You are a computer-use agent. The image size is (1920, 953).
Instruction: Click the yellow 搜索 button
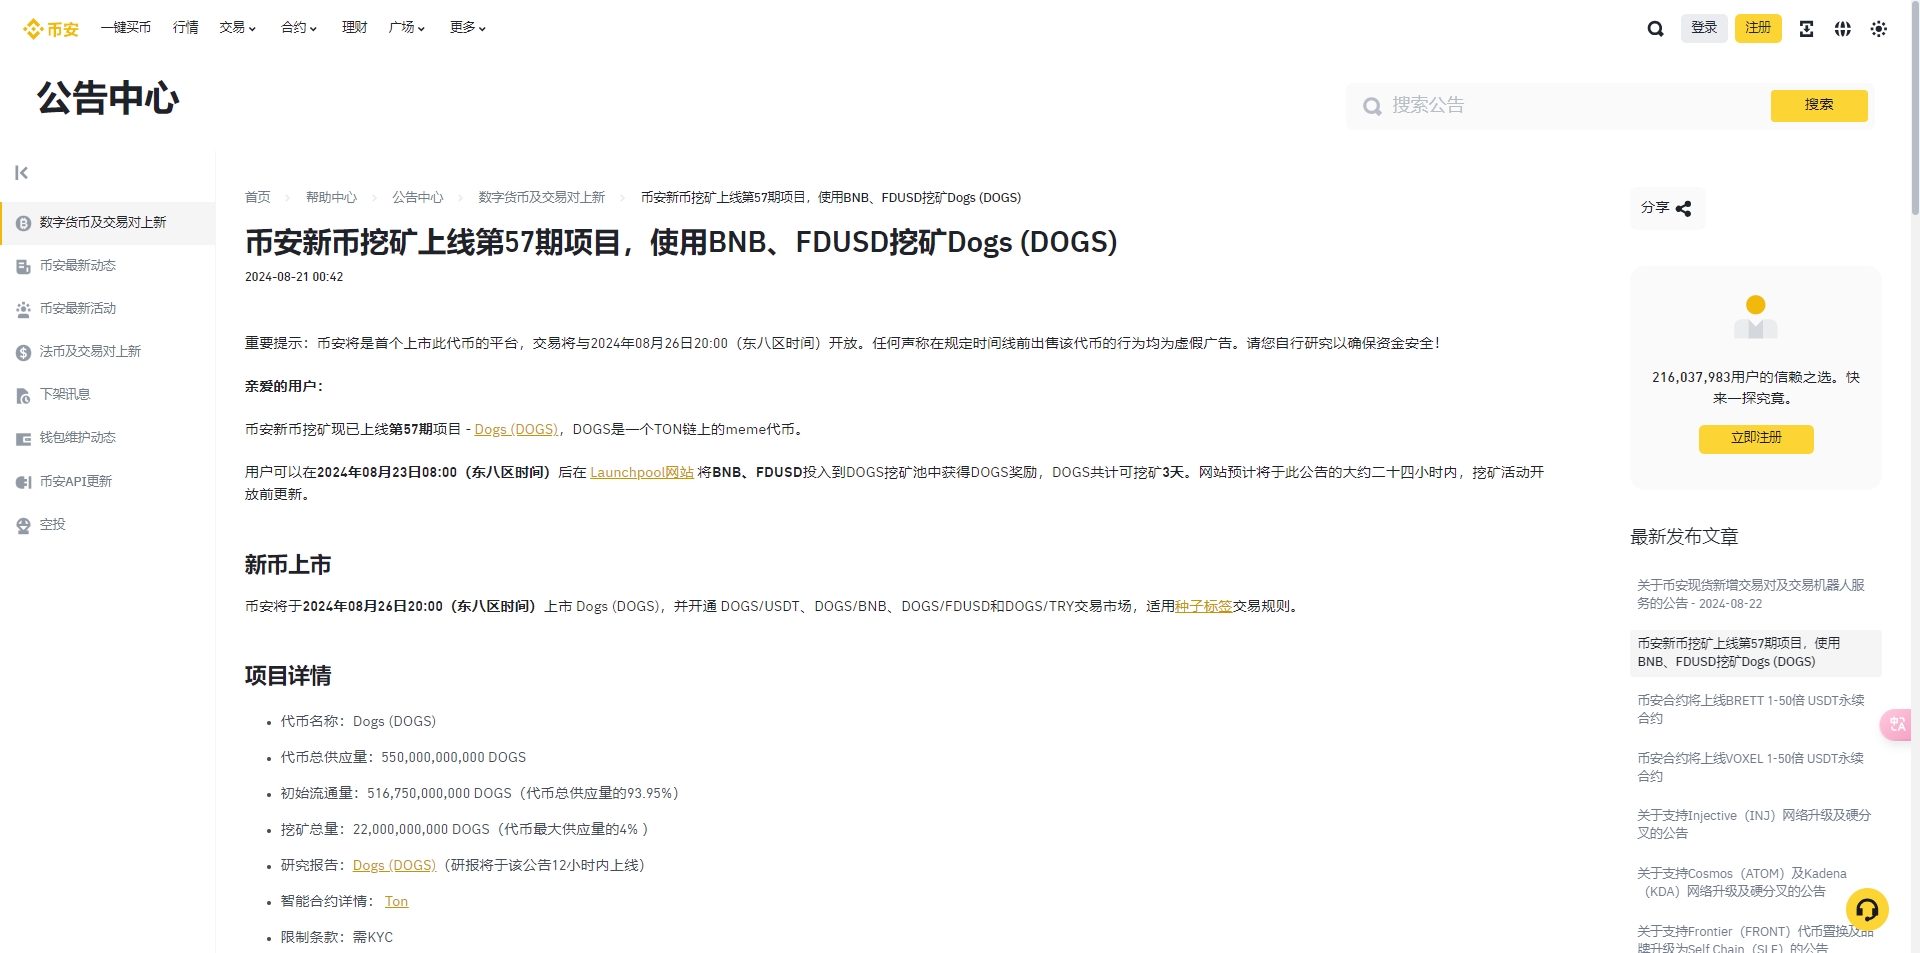click(1819, 105)
